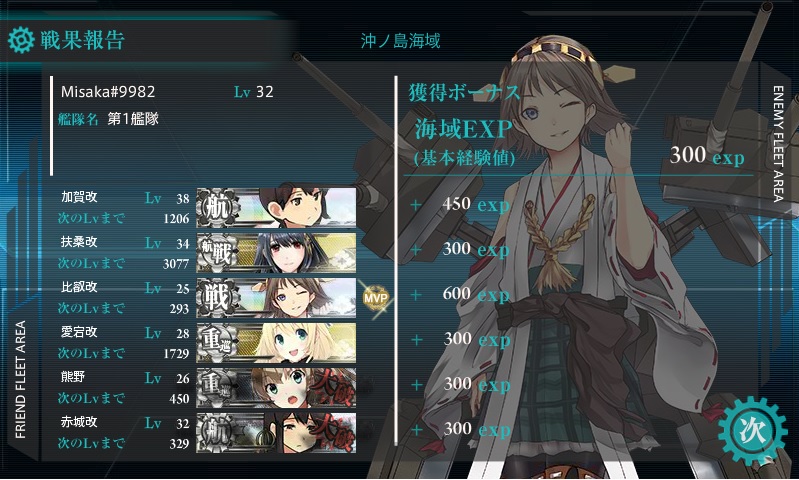Select 比叡改 MVP ship banner
Image resolution: width=799 pixels, height=480 pixels.
(x=276, y=298)
